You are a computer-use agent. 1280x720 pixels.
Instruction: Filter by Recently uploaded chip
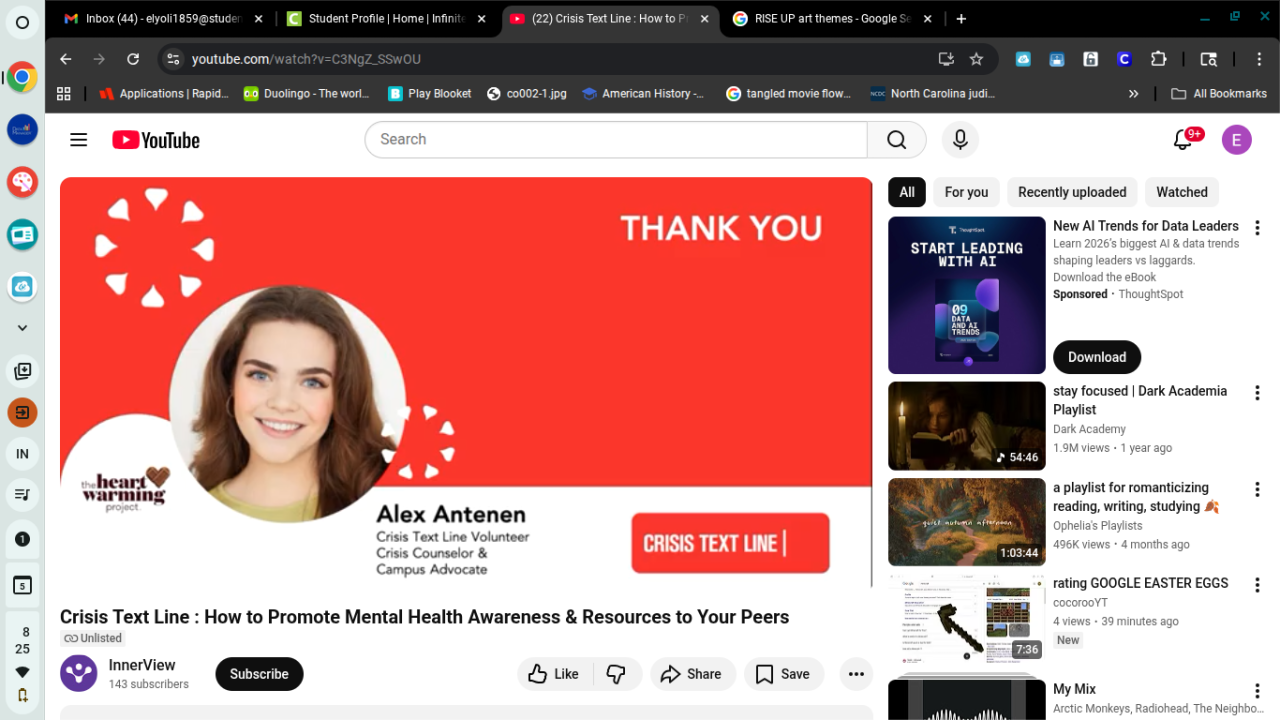[x=1072, y=192]
